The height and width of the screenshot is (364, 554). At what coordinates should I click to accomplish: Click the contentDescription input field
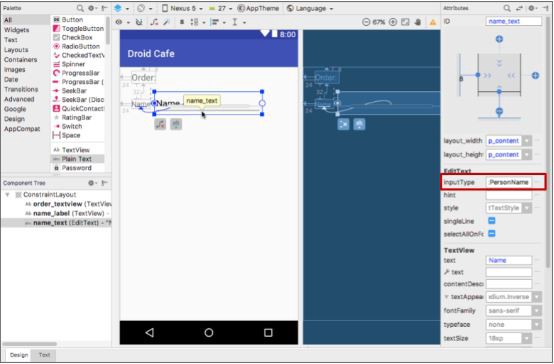[x=508, y=284]
